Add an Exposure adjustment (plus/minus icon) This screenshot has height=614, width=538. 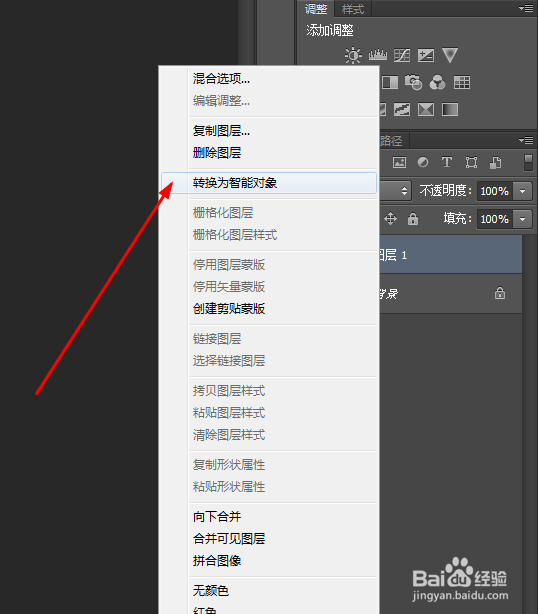coord(426,55)
